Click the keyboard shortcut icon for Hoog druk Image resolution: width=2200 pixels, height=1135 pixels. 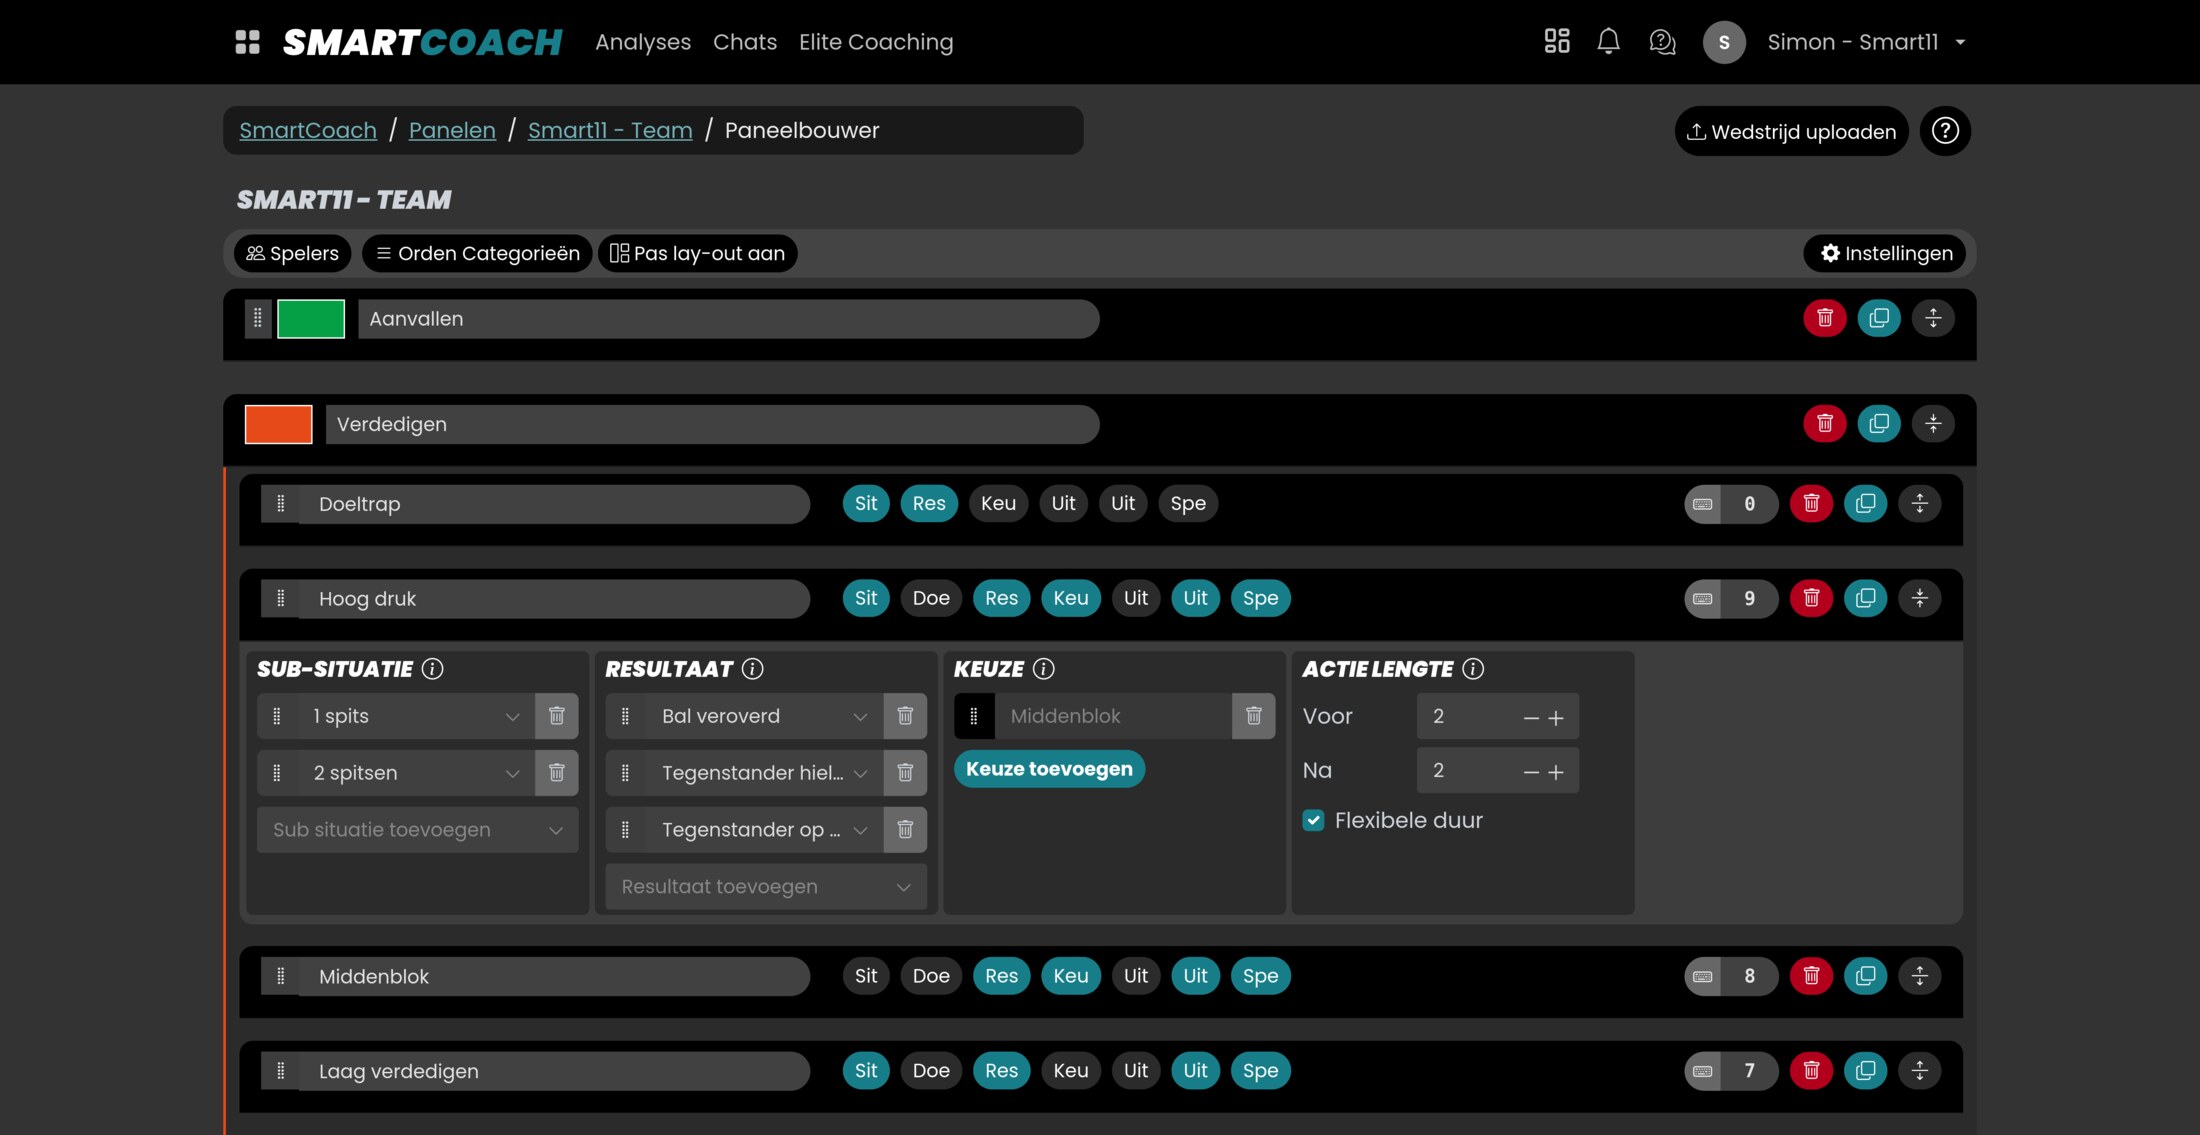coord(1703,598)
